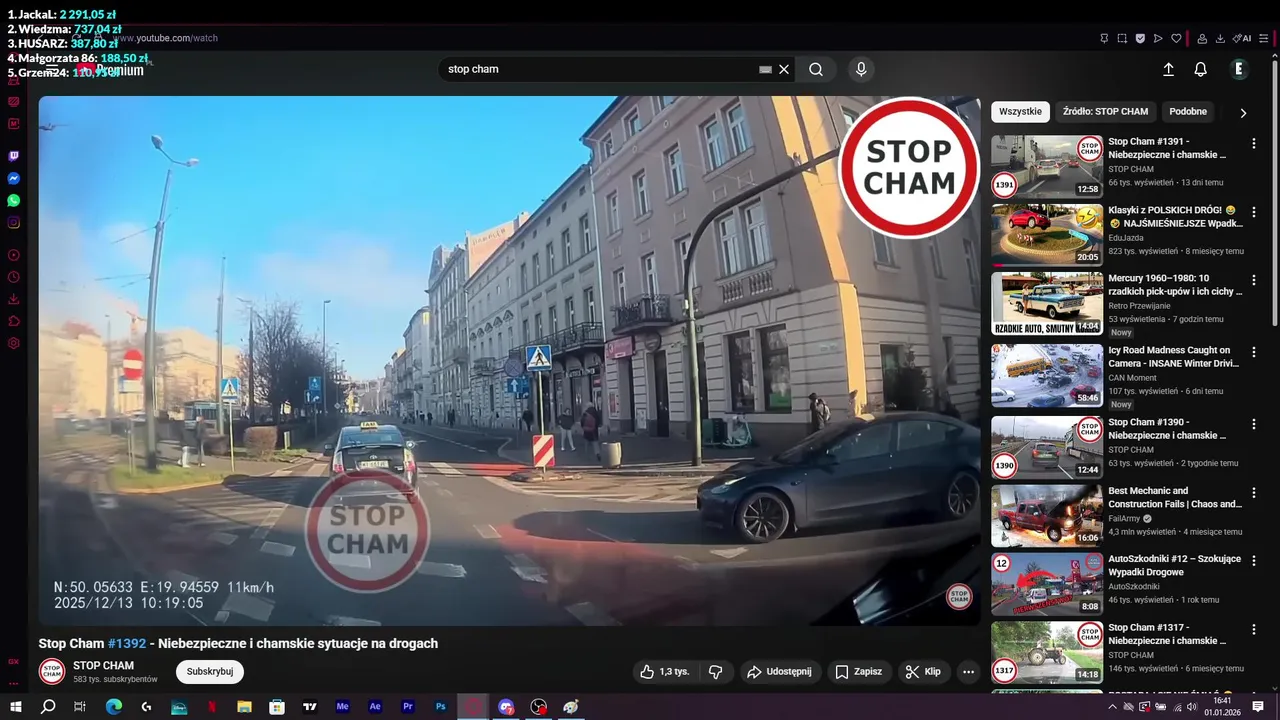Open the browser downloads toolbar icon

coord(1220,39)
